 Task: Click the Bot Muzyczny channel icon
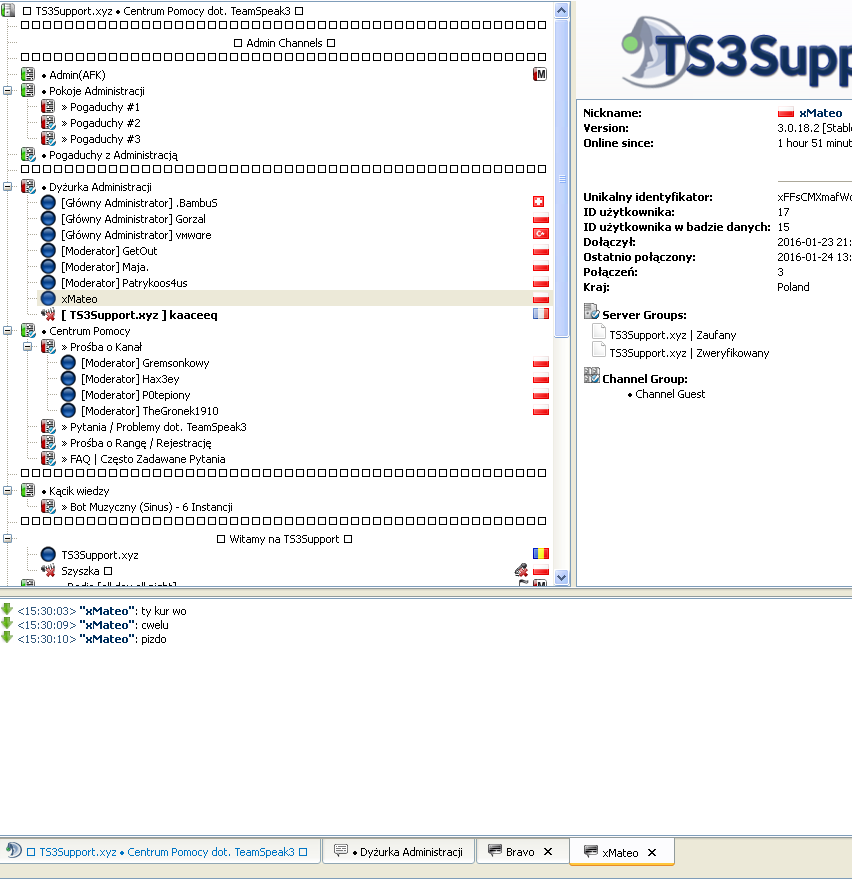point(48,507)
